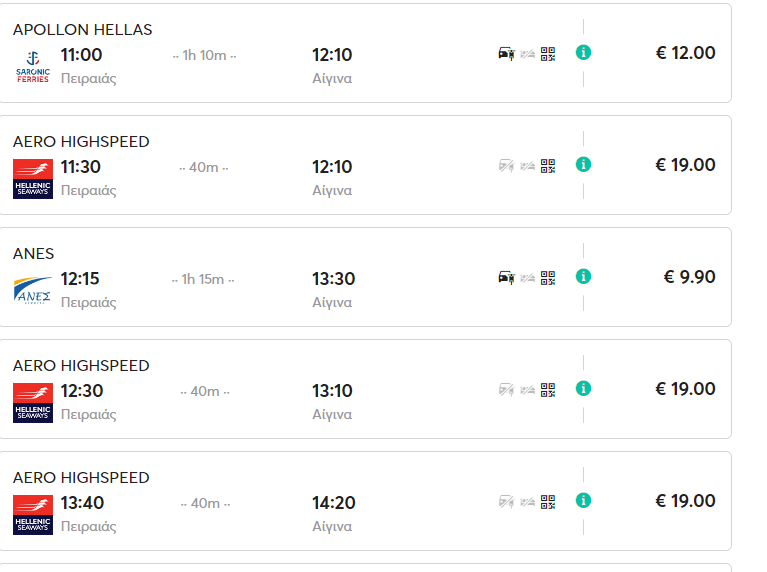Viewport: 767px width, 572px height.
Task: Click info icon on Aero Highspeed 13:40 trip
Action: 583,501
